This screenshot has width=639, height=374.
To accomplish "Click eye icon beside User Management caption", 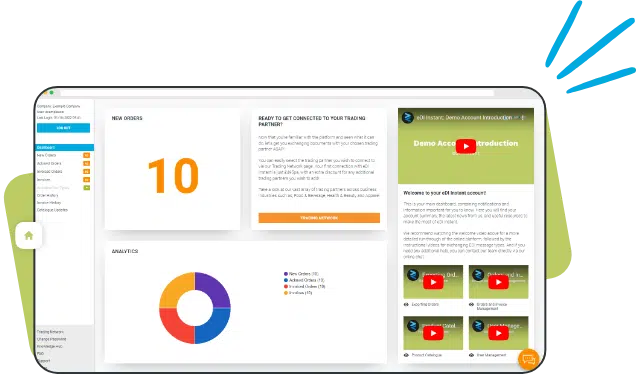I will point(471,355).
